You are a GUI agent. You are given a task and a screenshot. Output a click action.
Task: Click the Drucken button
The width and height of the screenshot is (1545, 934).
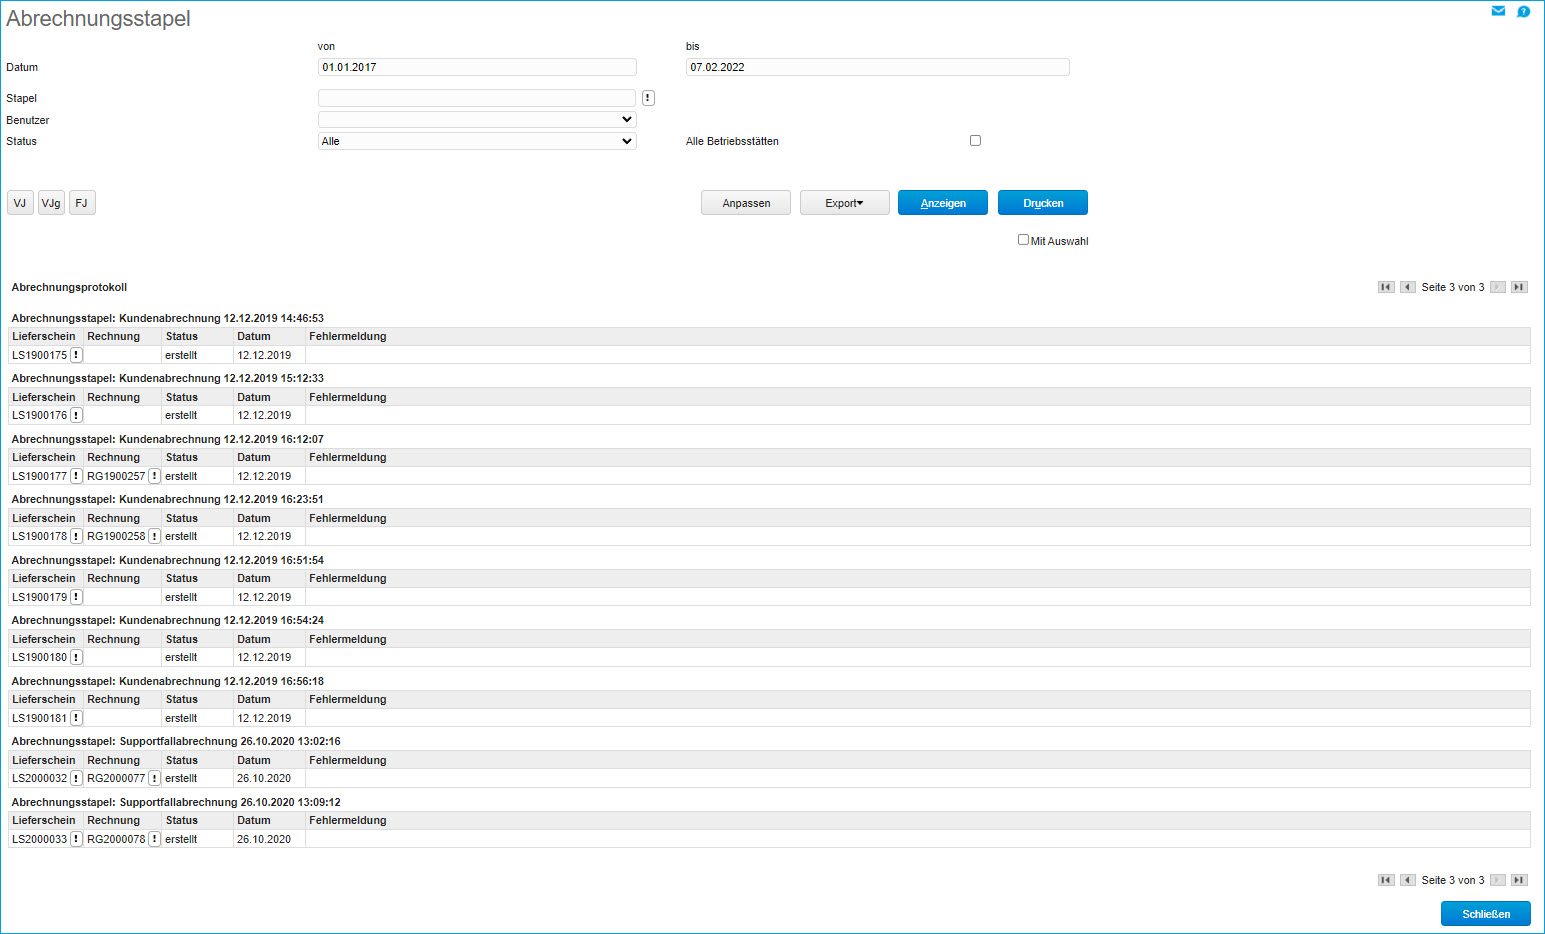click(x=1042, y=203)
